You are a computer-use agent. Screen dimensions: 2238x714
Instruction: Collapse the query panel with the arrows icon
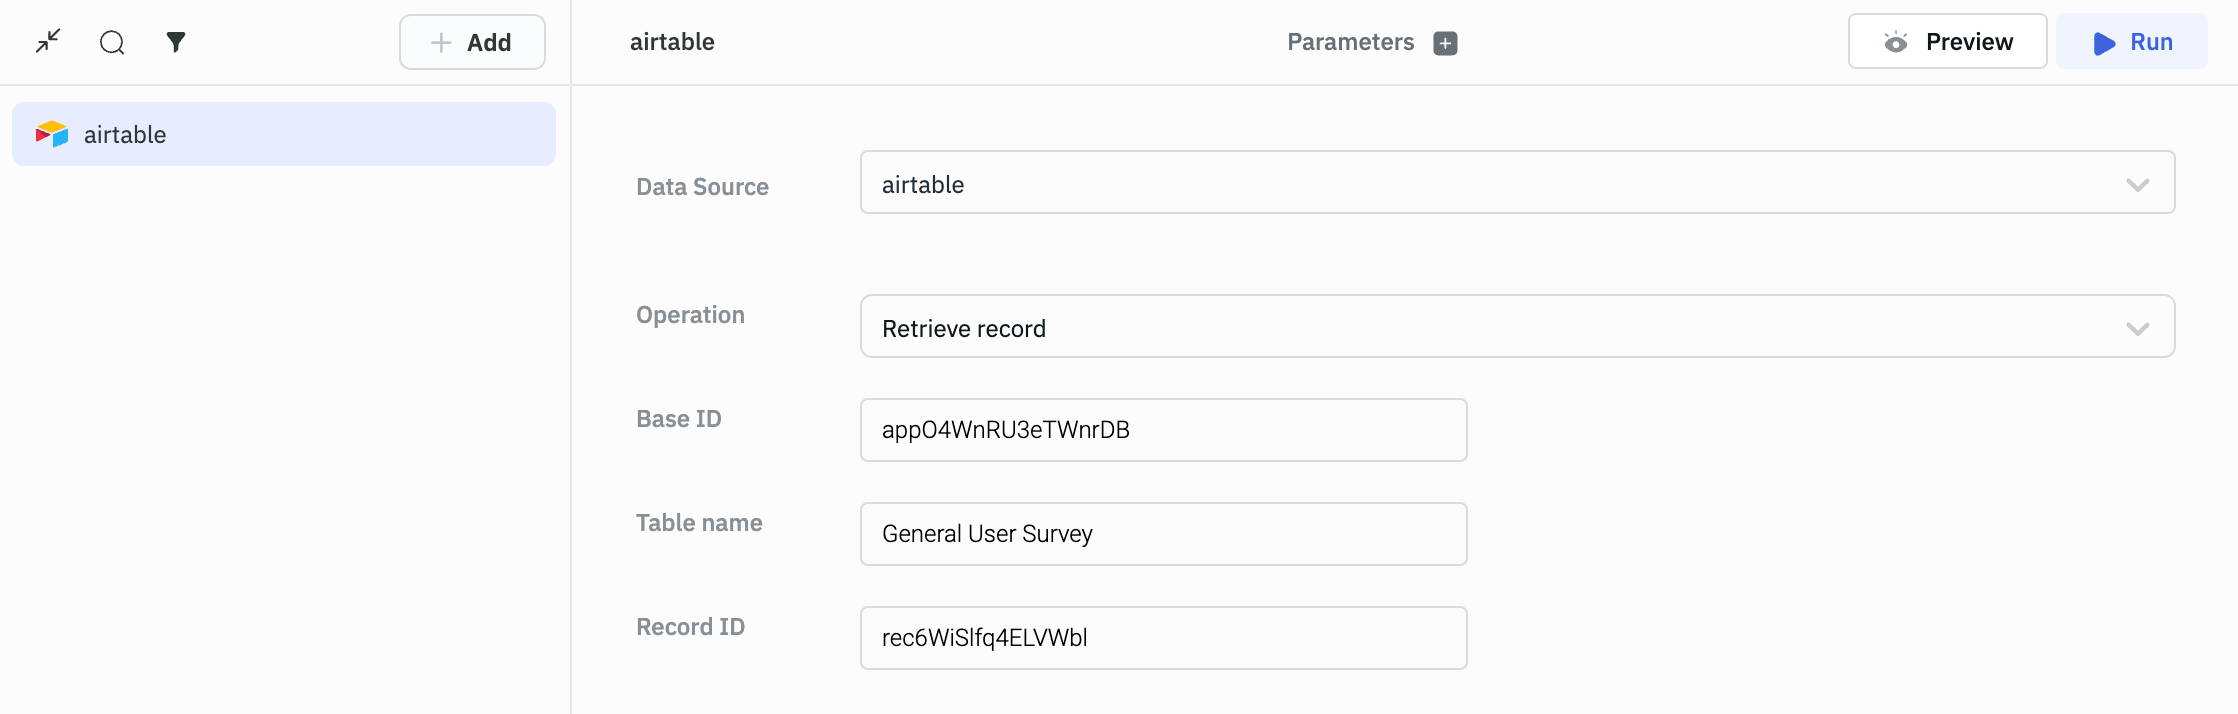tap(48, 42)
